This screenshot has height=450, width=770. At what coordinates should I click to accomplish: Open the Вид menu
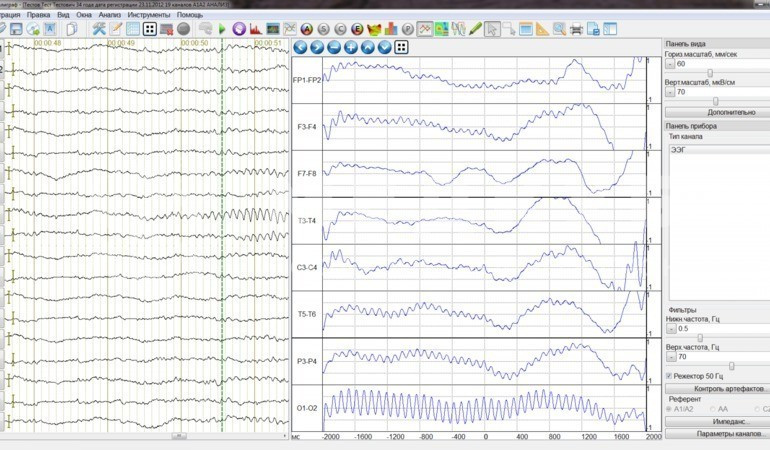63,15
